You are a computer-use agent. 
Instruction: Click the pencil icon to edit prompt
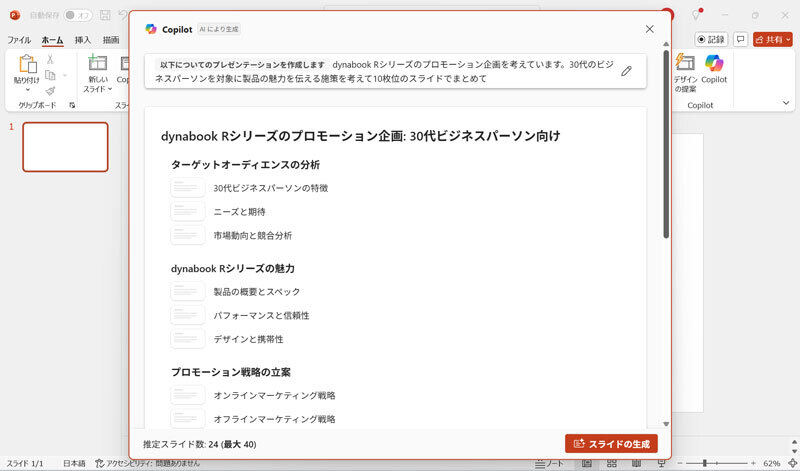pyautogui.click(x=627, y=71)
